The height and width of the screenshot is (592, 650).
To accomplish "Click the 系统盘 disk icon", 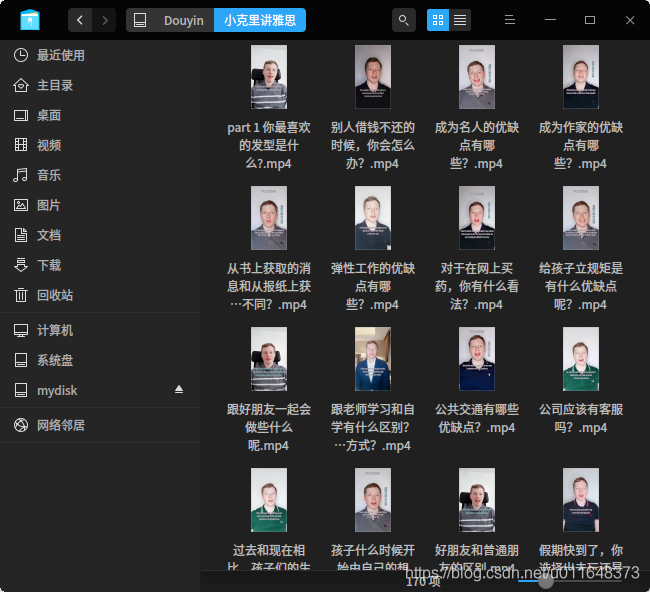I will click(x=21, y=360).
